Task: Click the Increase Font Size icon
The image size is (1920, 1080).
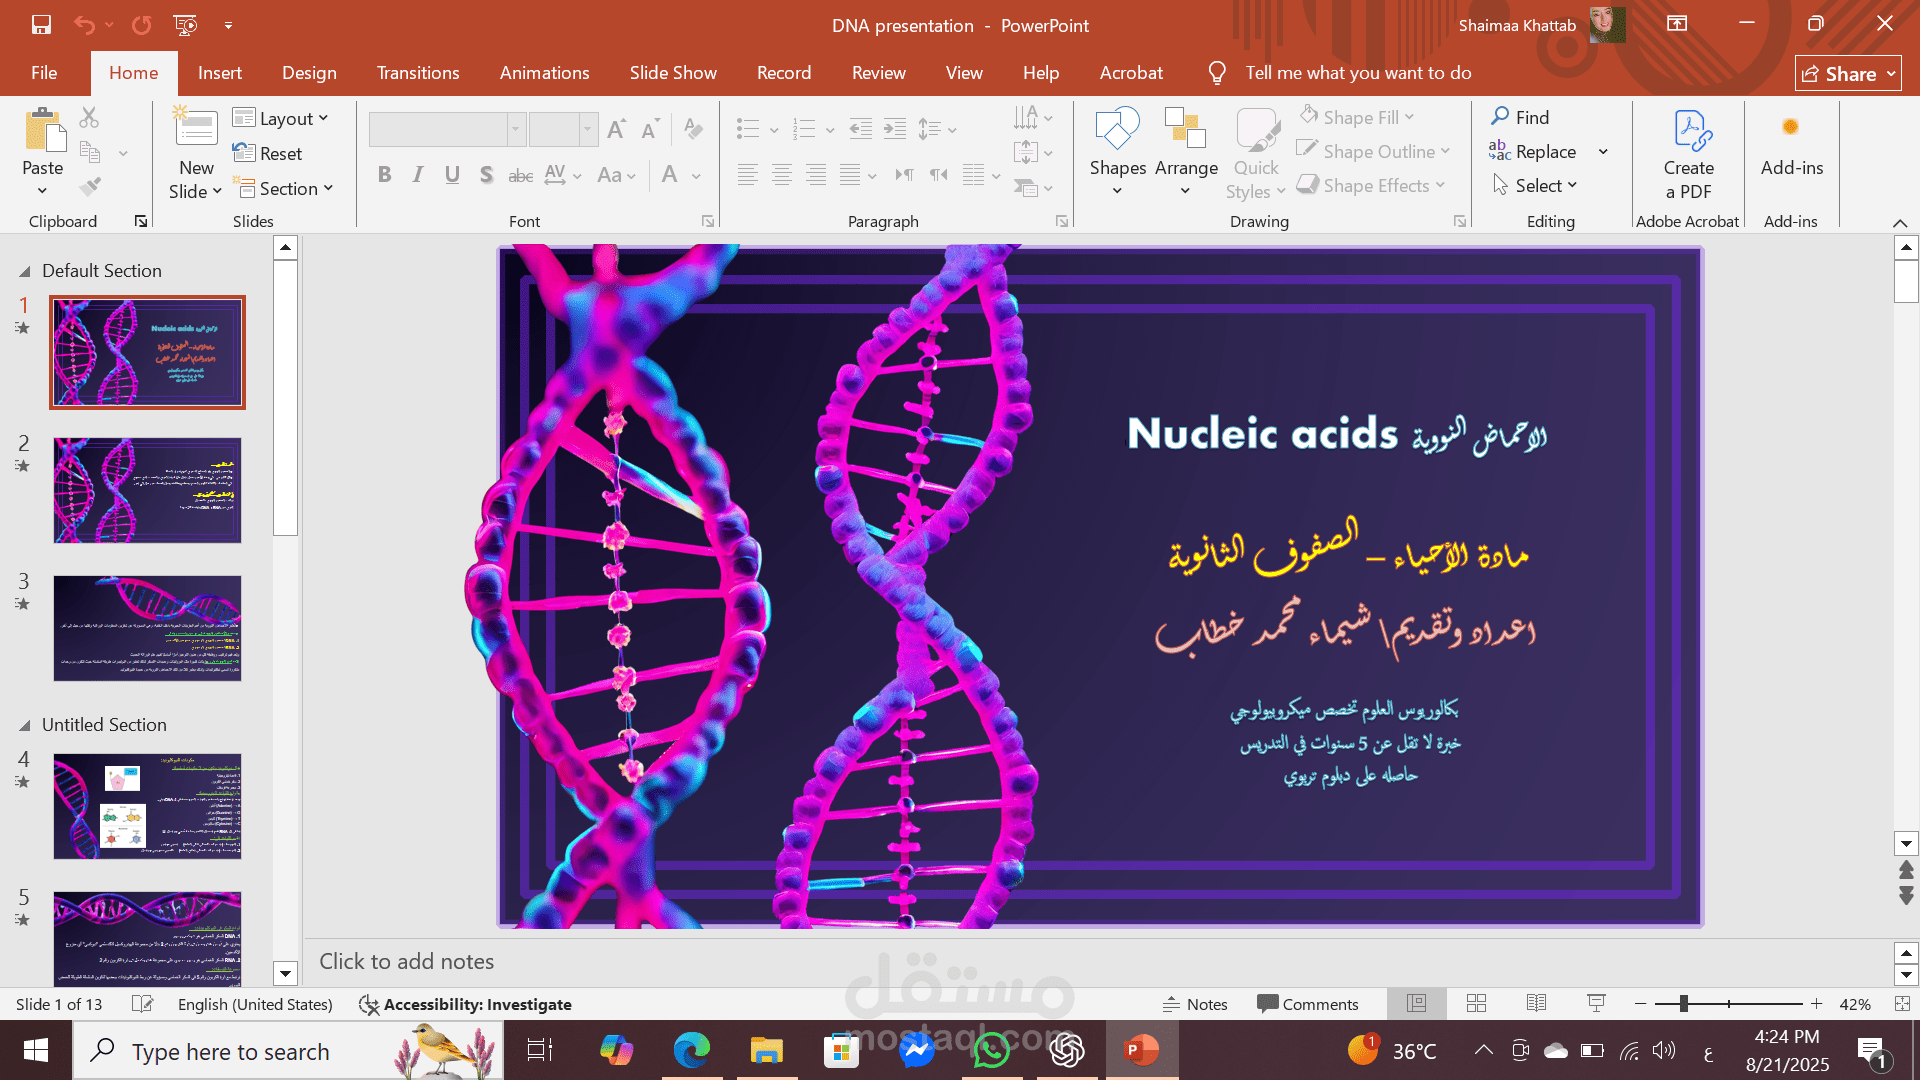Action: click(616, 129)
